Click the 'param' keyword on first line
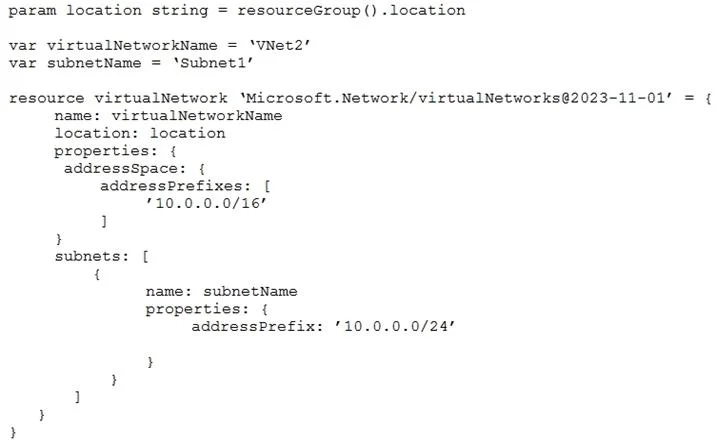The image size is (717, 447). tap(32, 11)
